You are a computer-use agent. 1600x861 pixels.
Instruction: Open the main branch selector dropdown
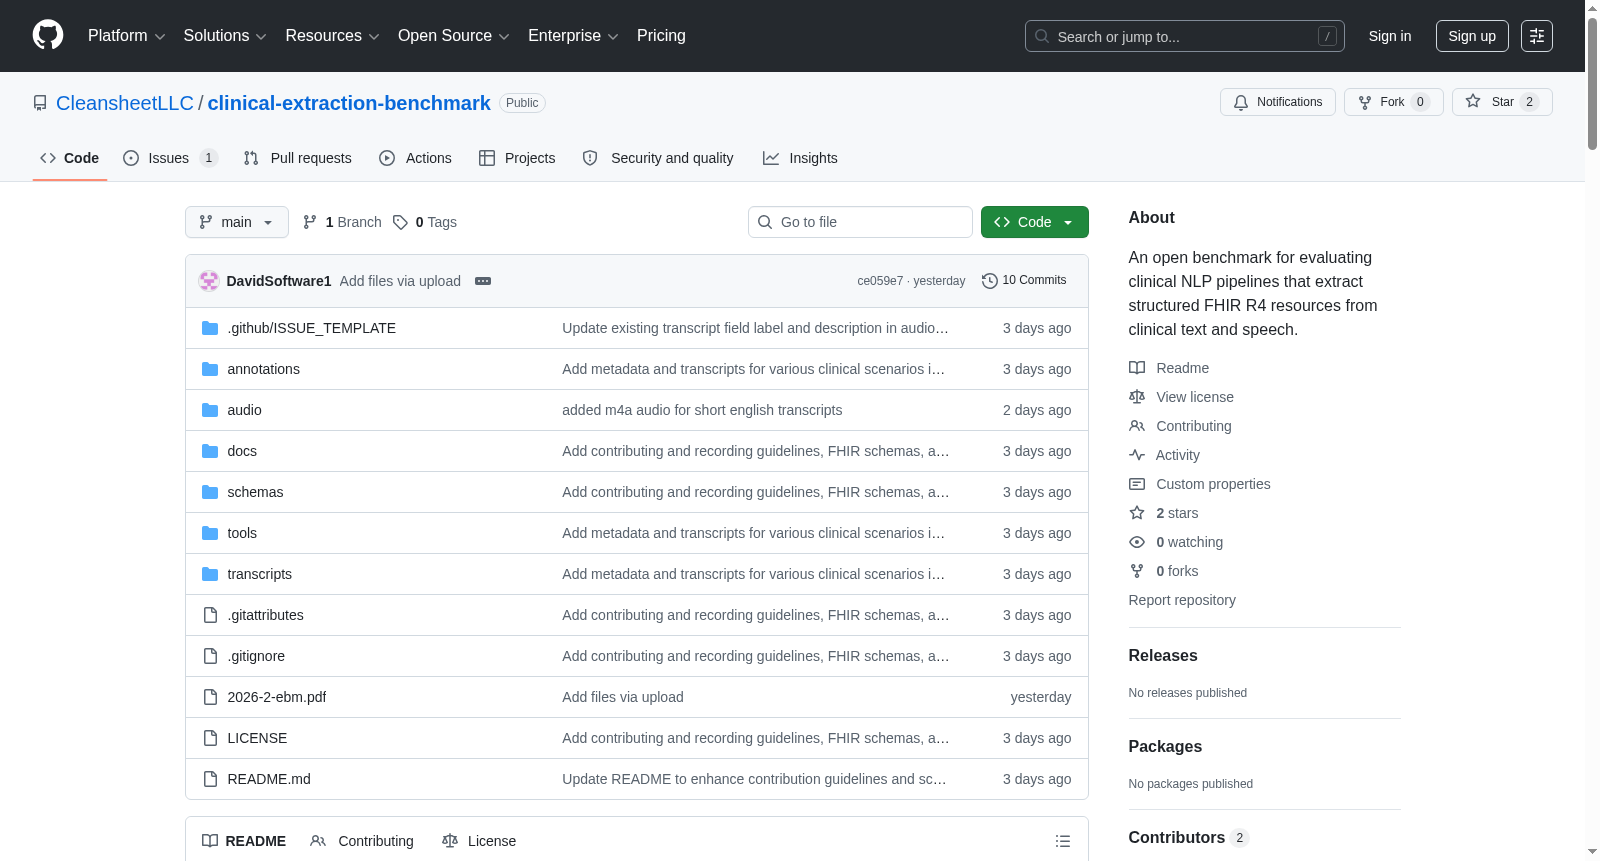tap(237, 222)
